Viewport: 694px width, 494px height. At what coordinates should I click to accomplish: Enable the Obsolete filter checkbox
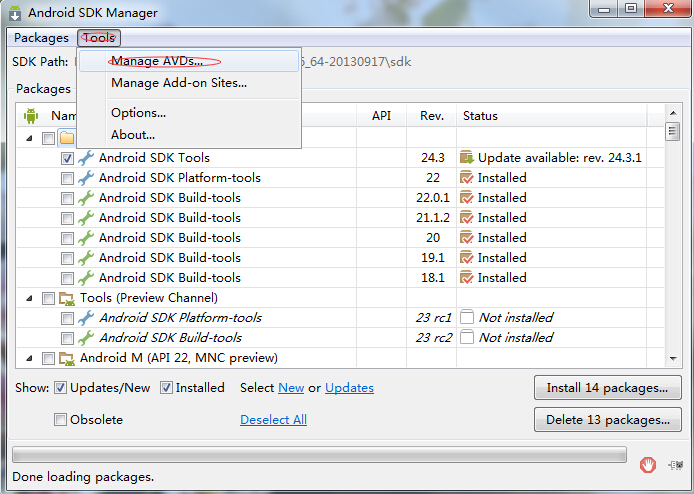point(60,420)
